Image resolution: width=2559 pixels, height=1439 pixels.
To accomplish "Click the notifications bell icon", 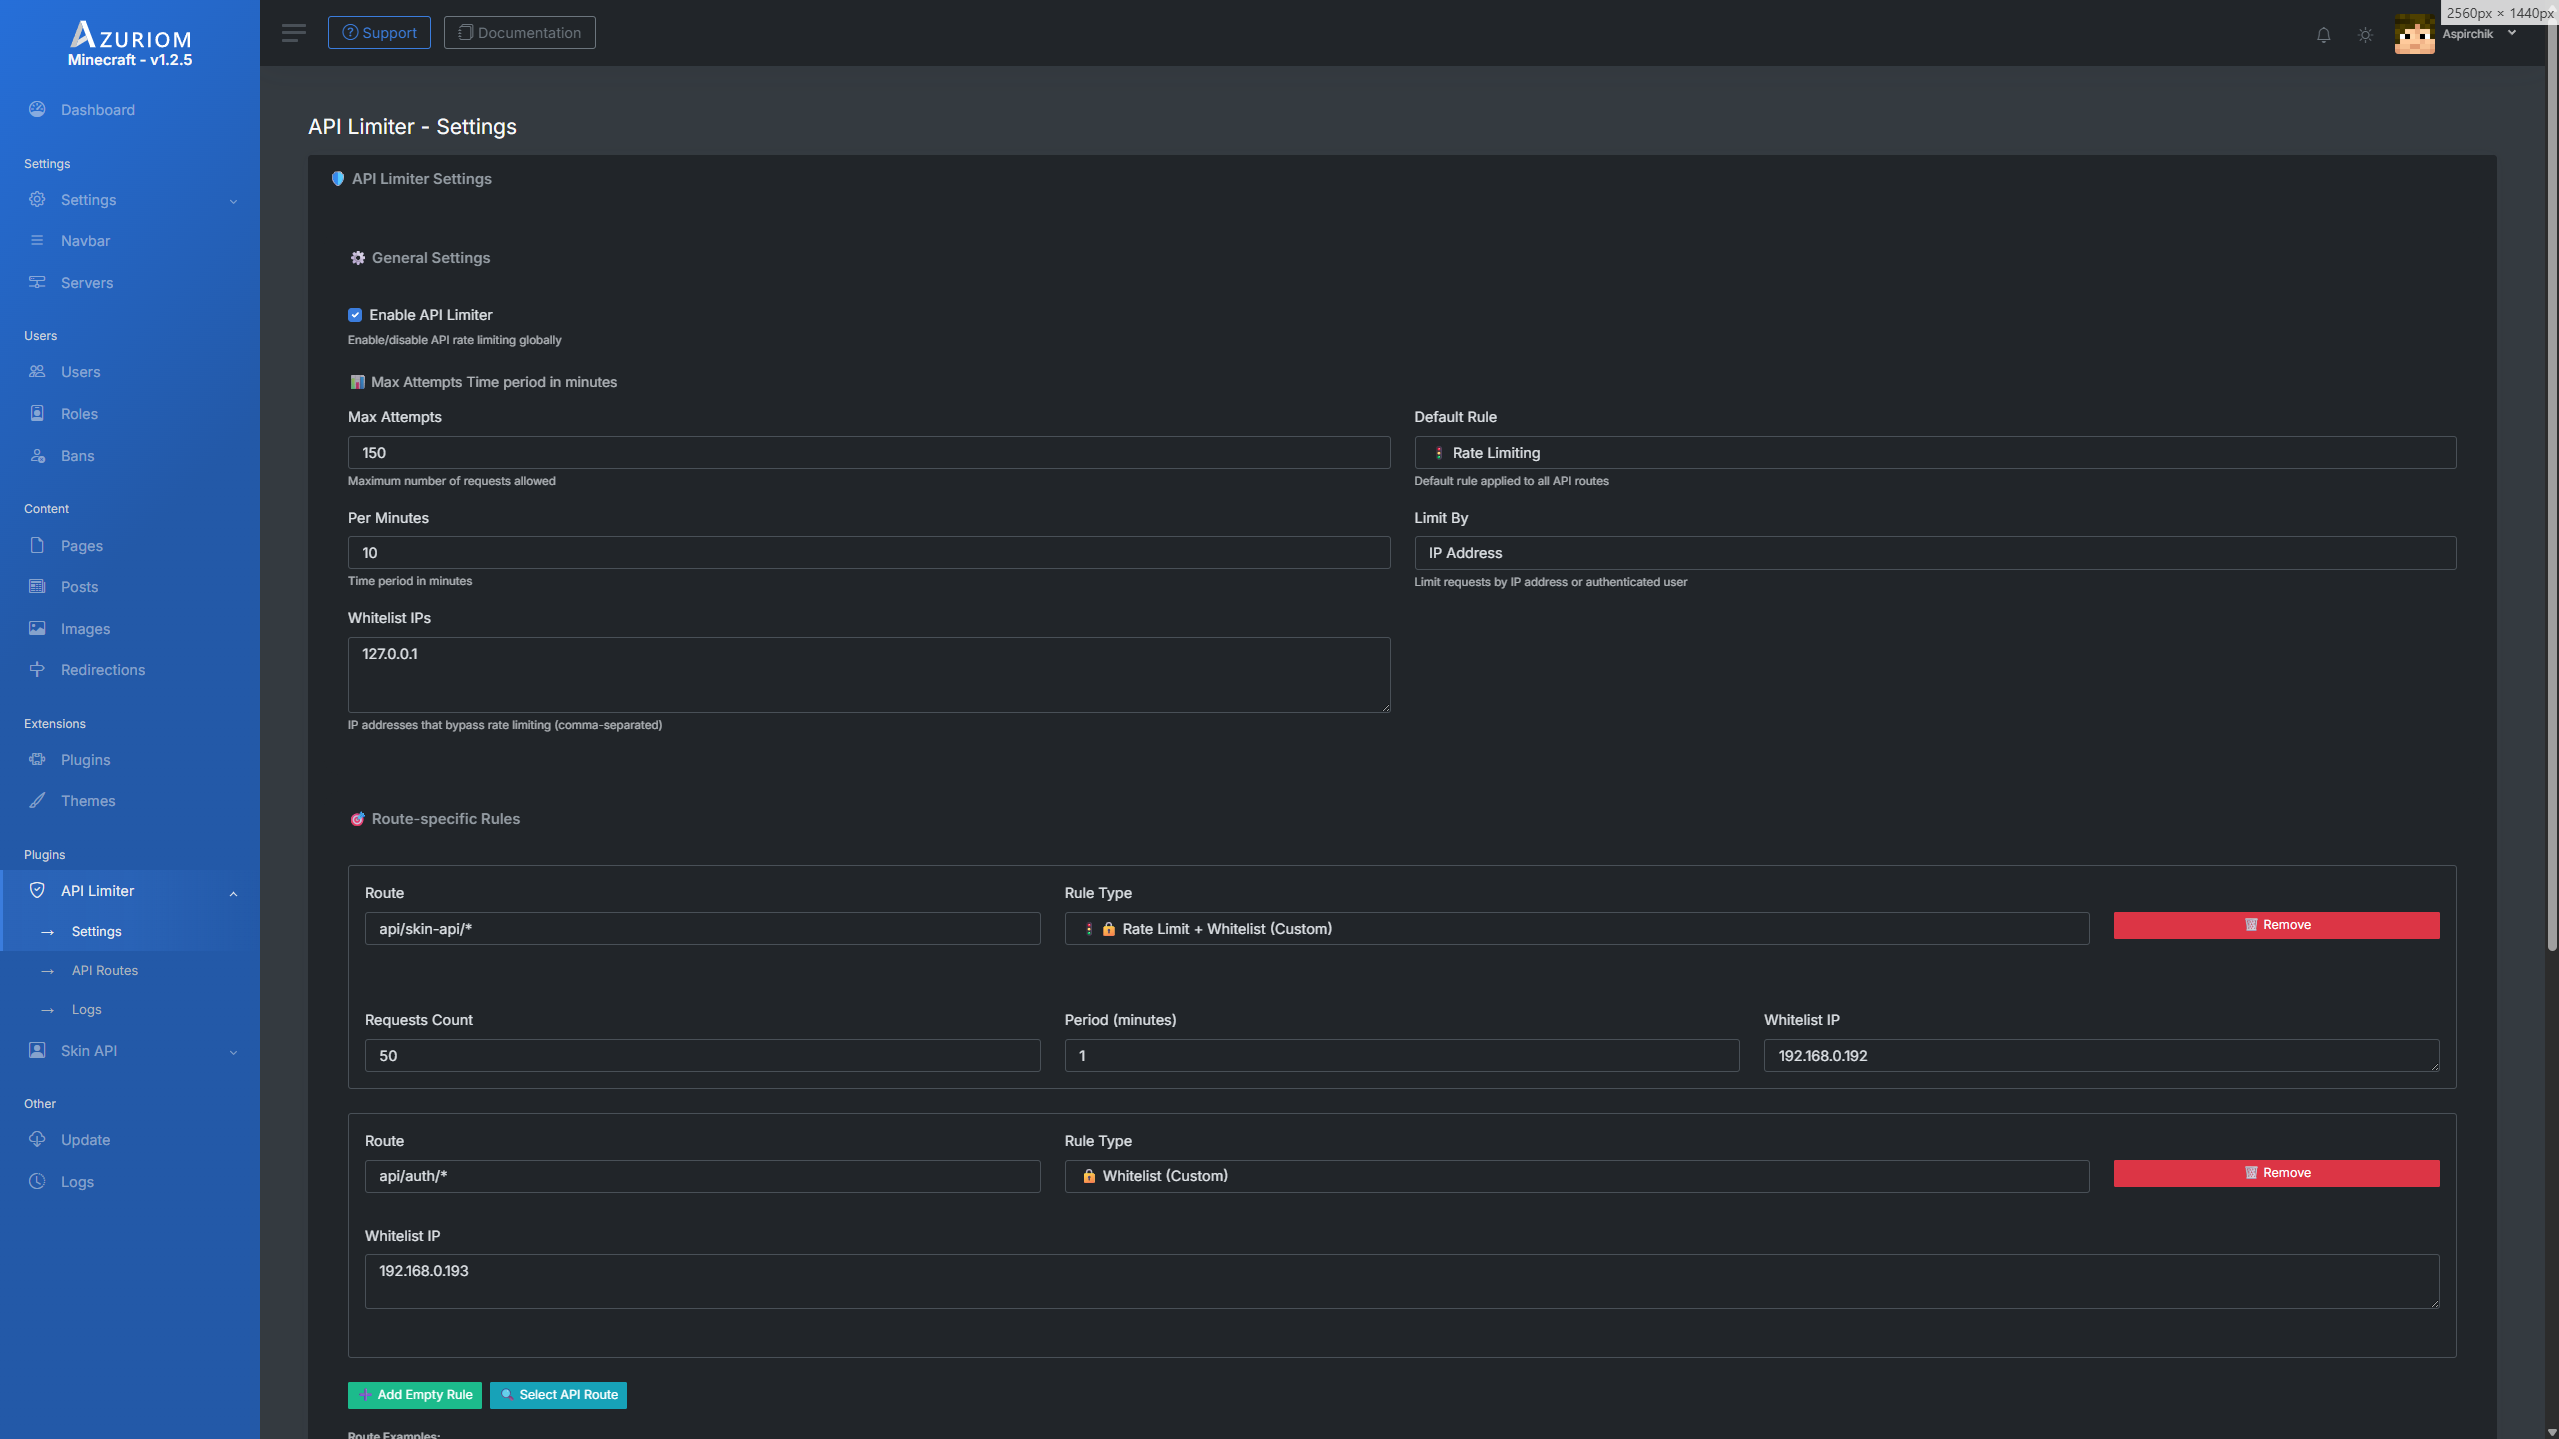I will pos(2323,35).
